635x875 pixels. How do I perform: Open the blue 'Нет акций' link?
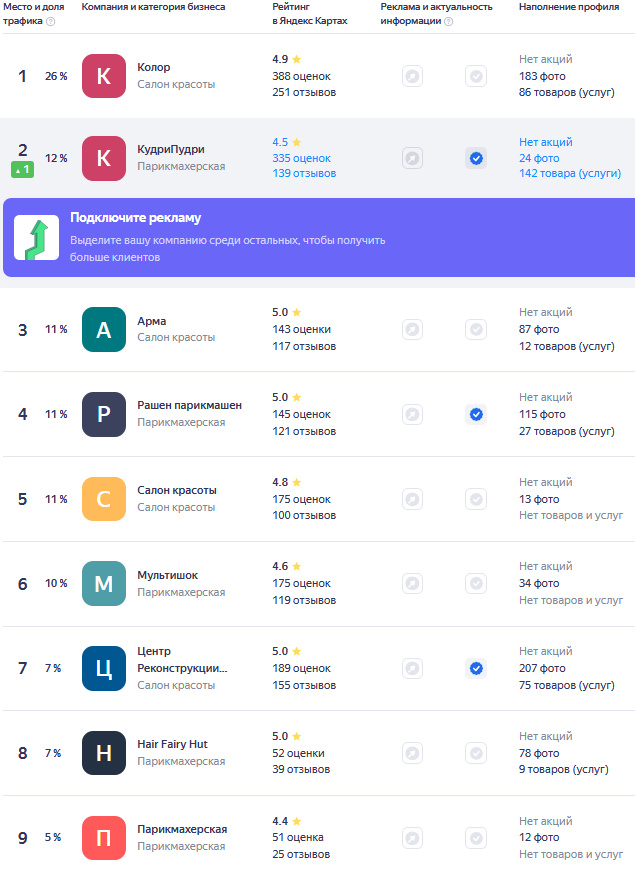point(546,142)
